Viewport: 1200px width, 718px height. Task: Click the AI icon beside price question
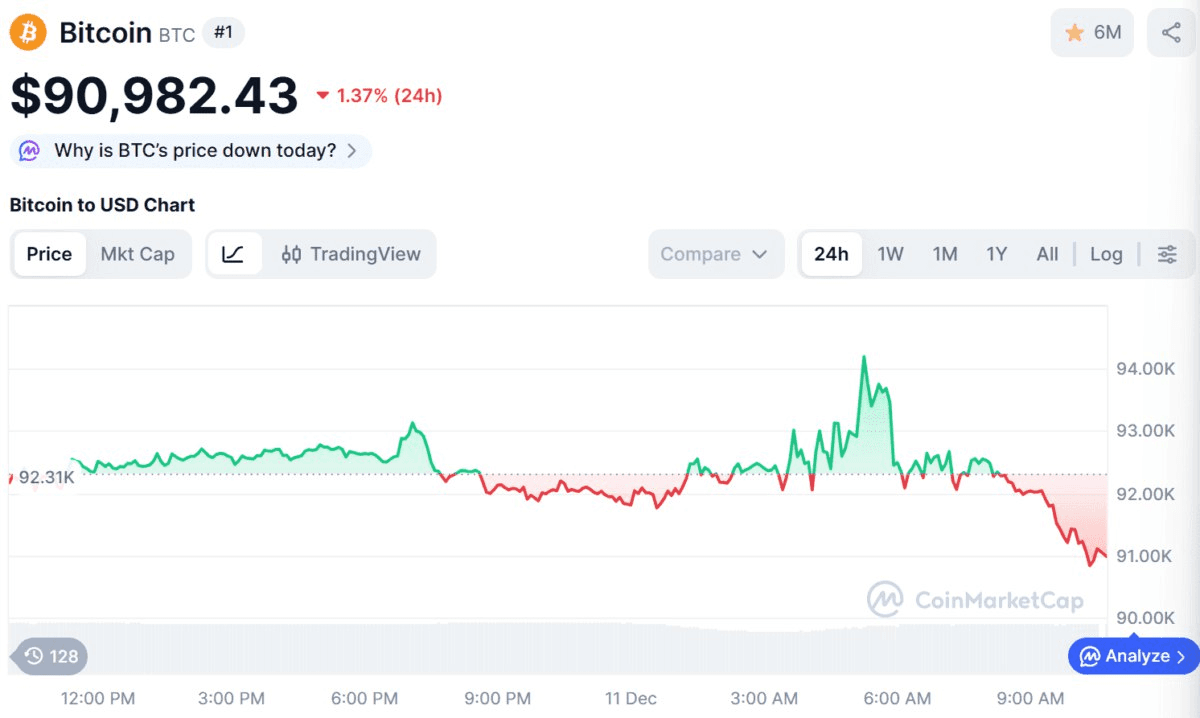pos(30,151)
